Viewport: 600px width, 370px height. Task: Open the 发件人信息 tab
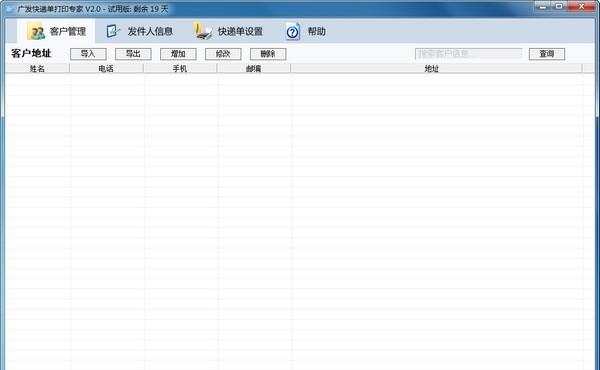click(140, 31)
